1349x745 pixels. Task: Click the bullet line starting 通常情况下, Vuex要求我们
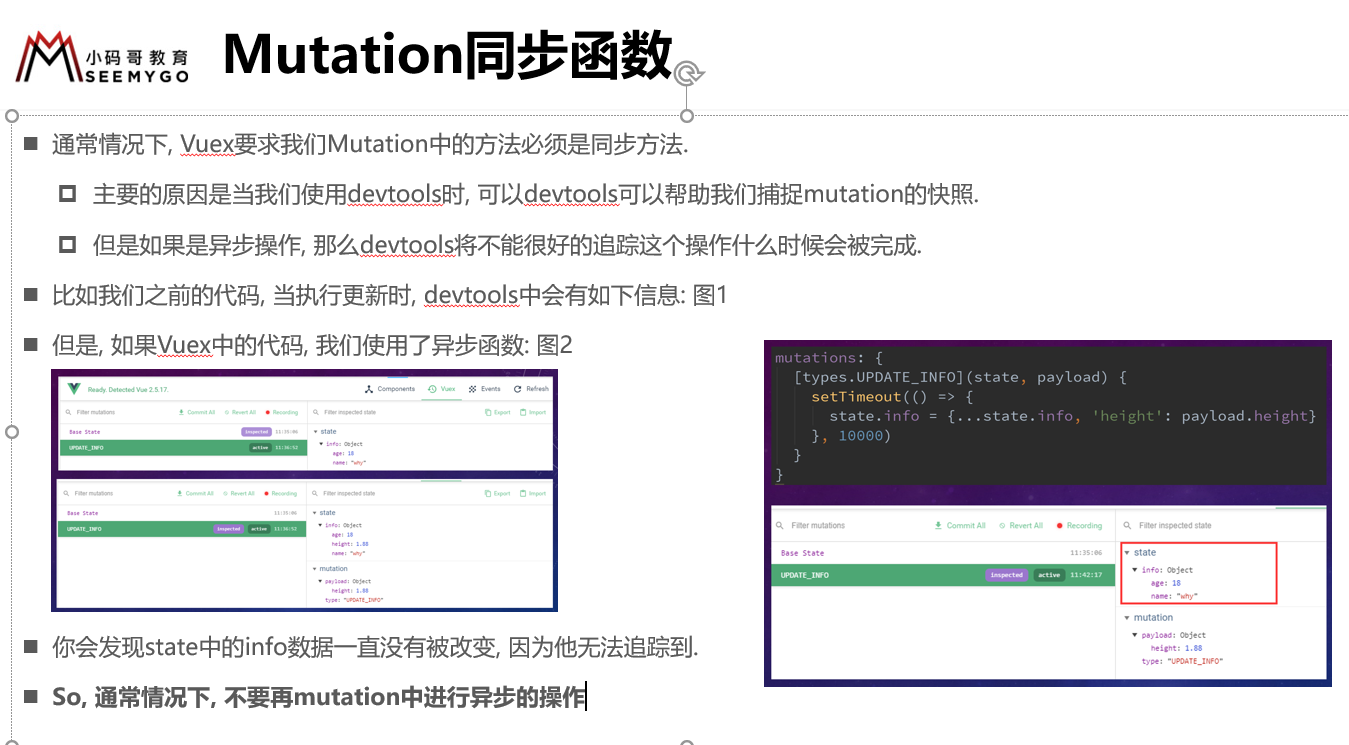(370, 144)
